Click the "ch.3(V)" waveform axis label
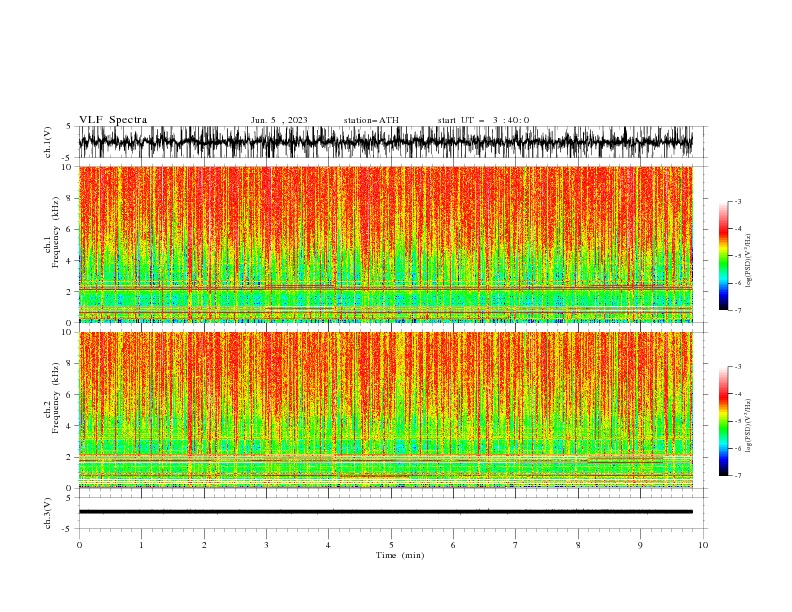The height and width of the screenshot is (612, 792). tap(48, 513)
